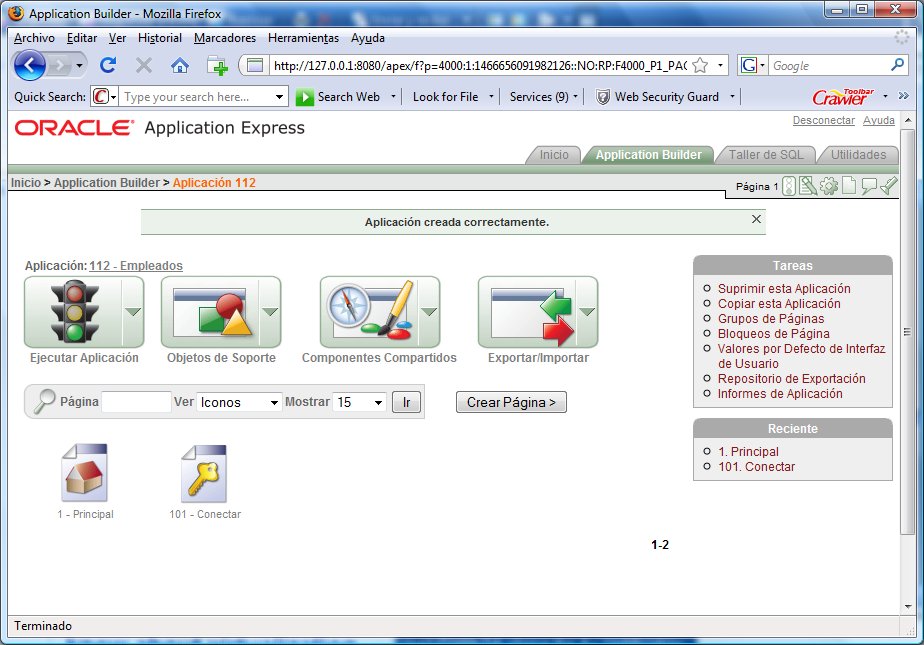
Task: Switch to the Utilidades tab
Action: point(858,155)
